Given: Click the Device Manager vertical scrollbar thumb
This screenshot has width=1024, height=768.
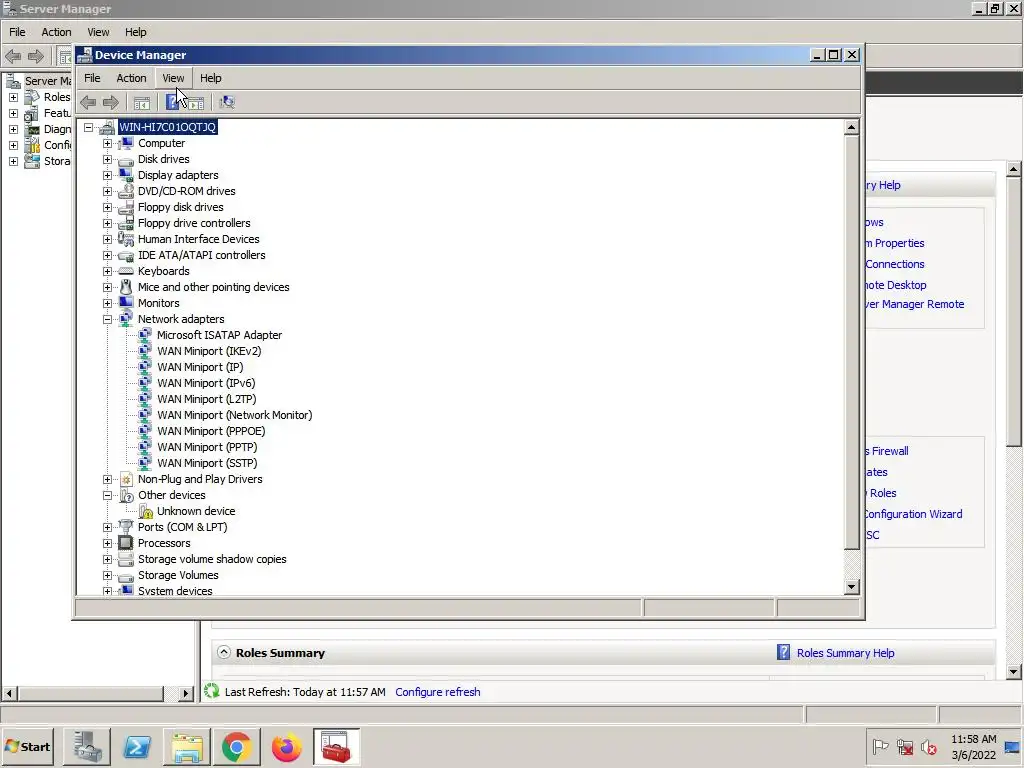Looking at the screenshot, I should click(851, 342).
